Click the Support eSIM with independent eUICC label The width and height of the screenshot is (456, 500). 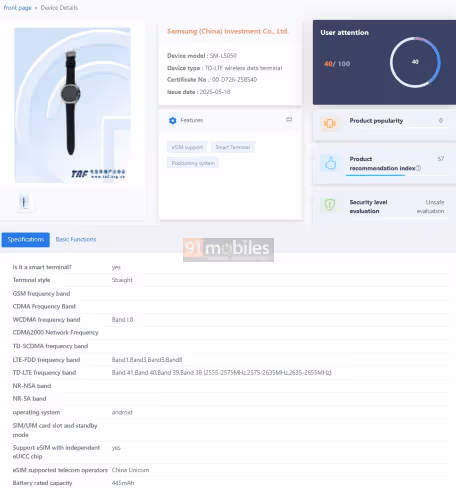[x=56, y=452]
